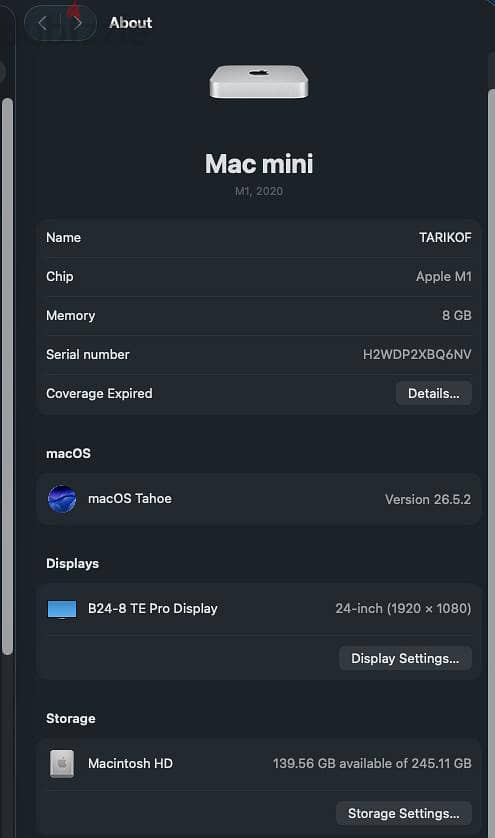Open coverage Details
The width and height of the screenshot is (495, 838).
click(434, 393)
